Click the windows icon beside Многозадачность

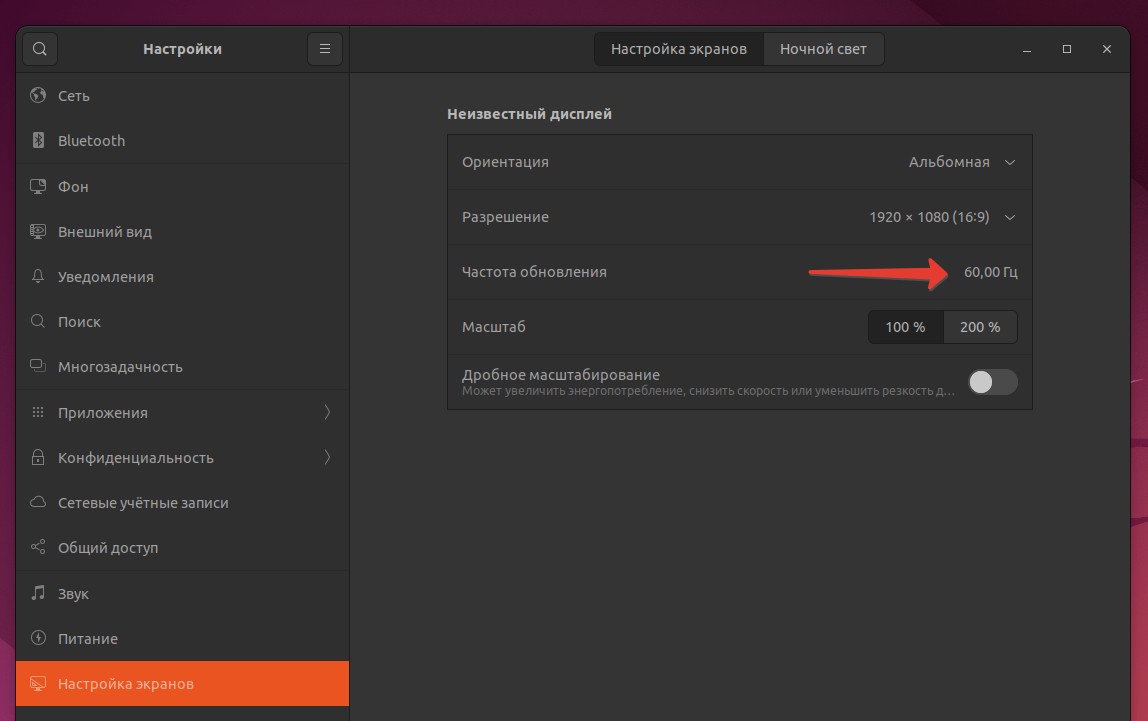[38, 366]
